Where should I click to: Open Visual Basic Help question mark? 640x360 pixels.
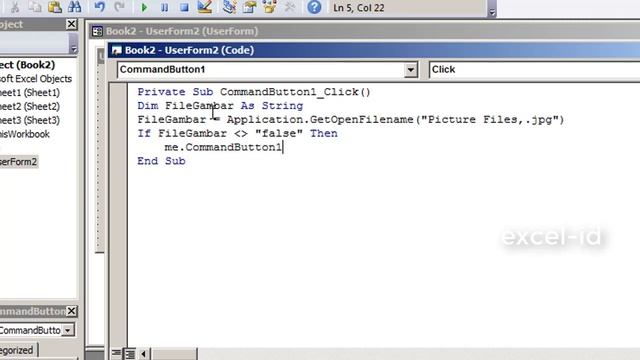314,7
